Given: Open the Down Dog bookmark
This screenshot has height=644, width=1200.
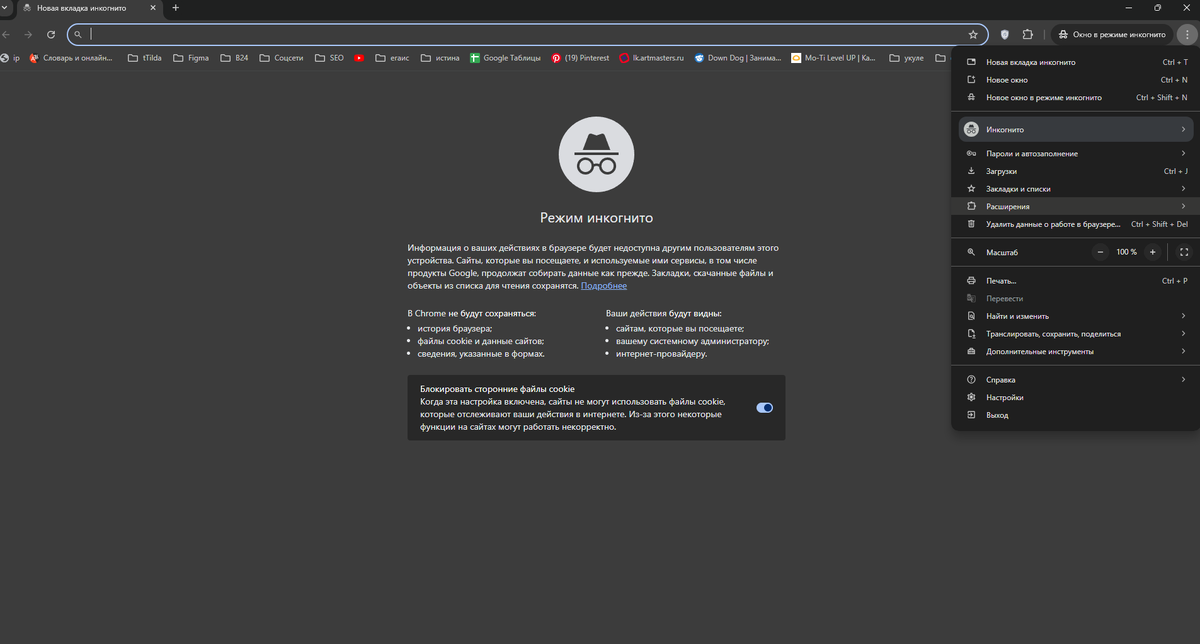Looking at the screenshot, I should [x=738, y=58].
